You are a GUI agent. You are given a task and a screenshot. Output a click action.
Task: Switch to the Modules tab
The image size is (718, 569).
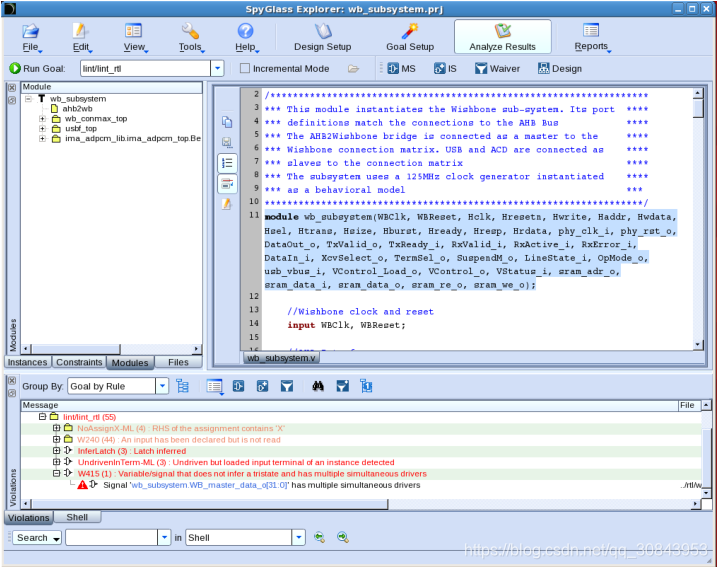pos(130,363)
